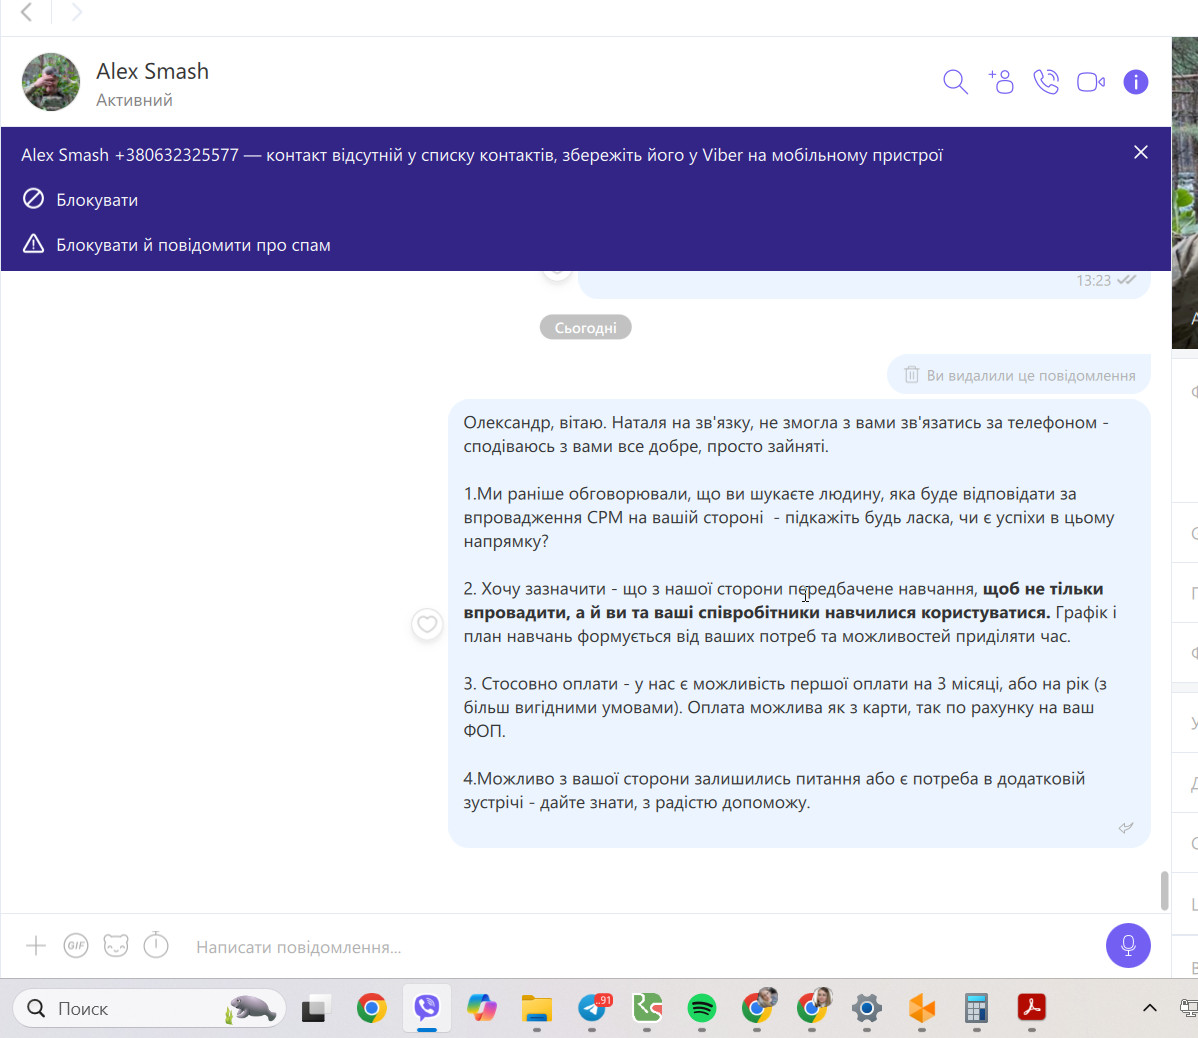Close the unknown contact banner

1141,153
